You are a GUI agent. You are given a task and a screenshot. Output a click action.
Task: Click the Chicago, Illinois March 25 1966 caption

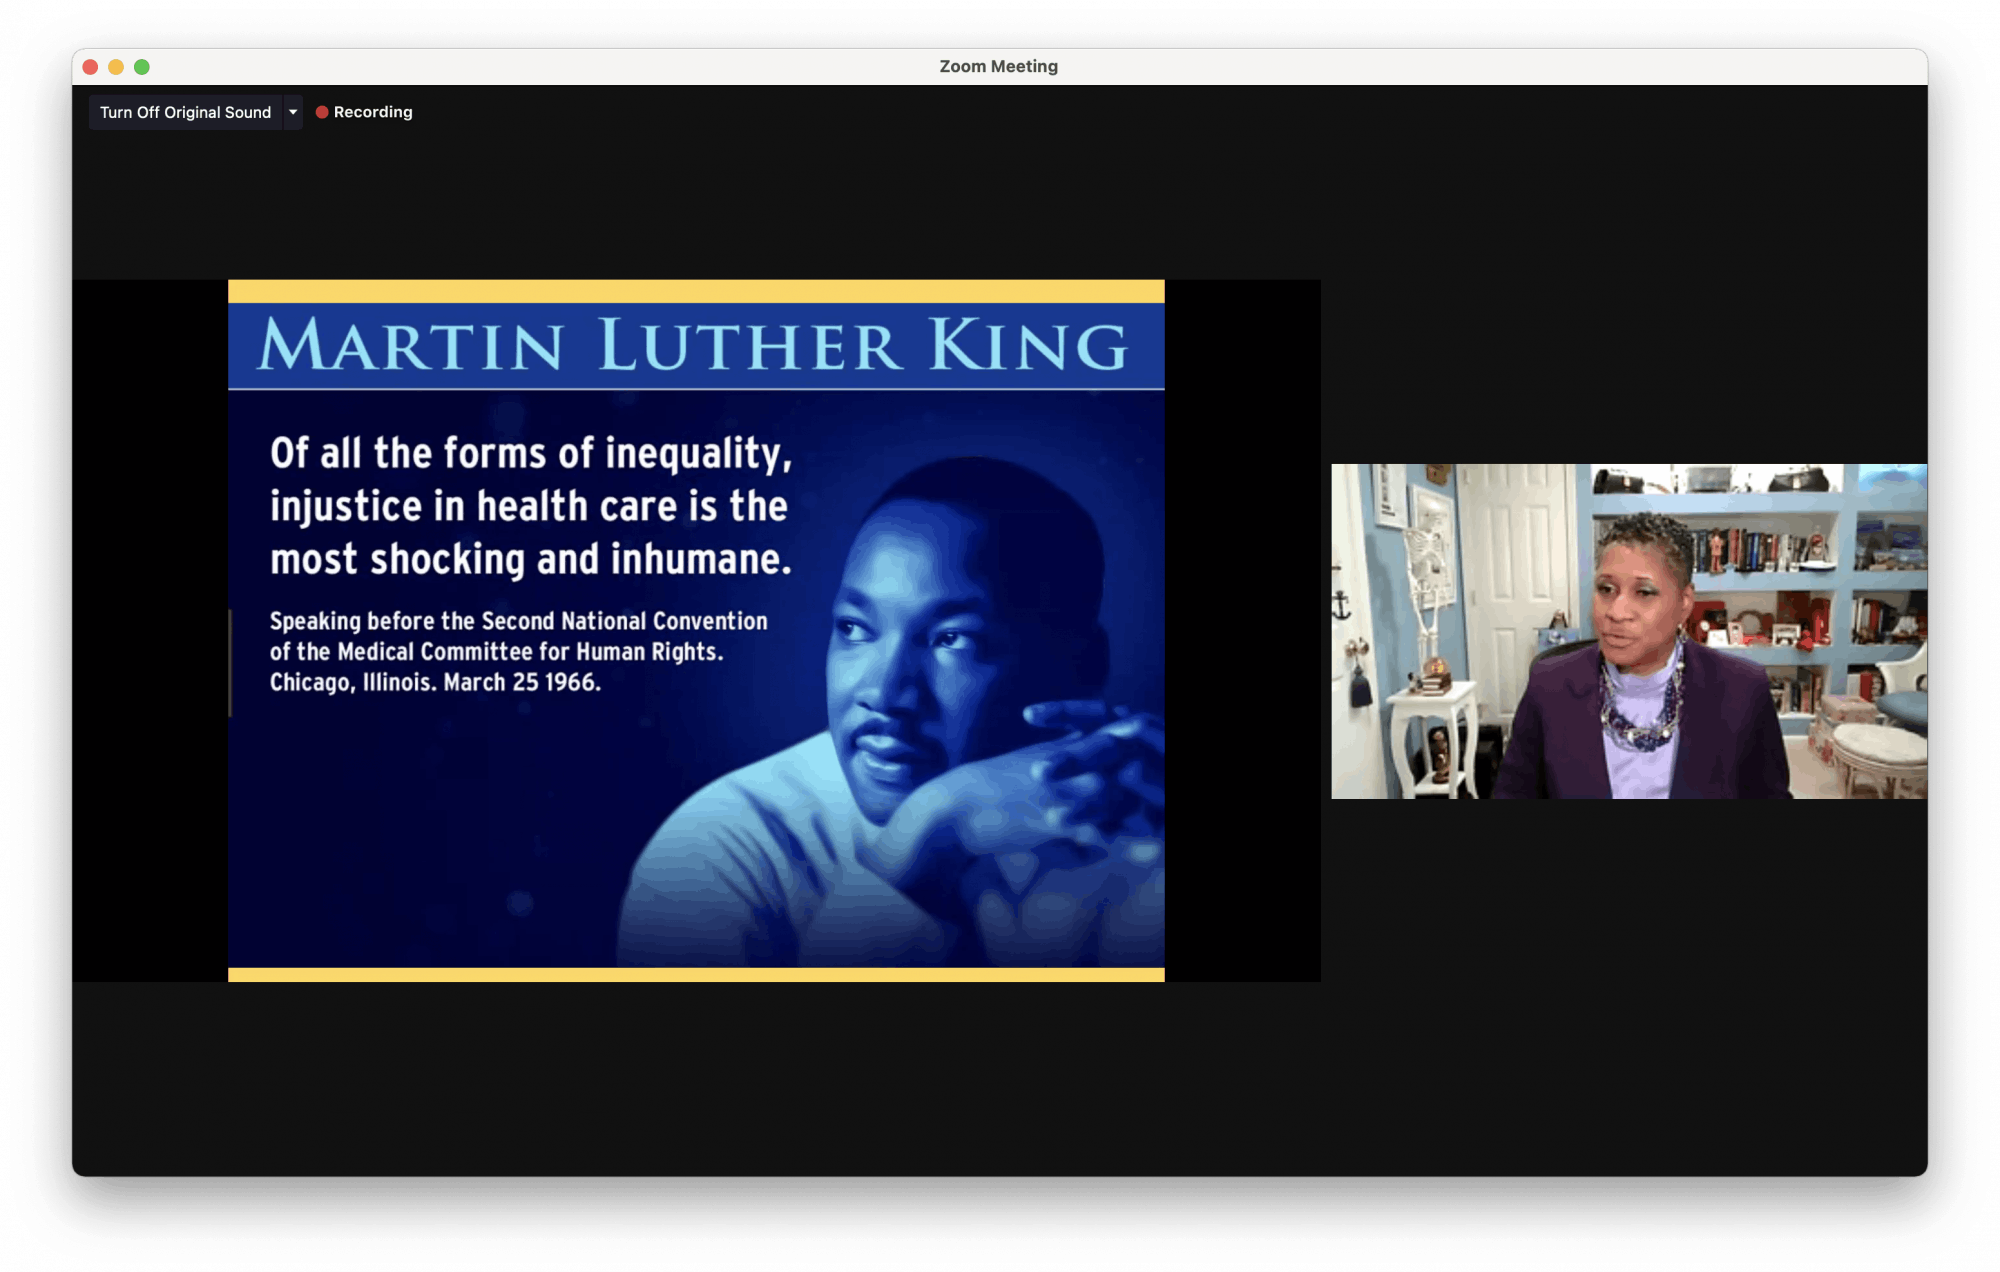435,683
